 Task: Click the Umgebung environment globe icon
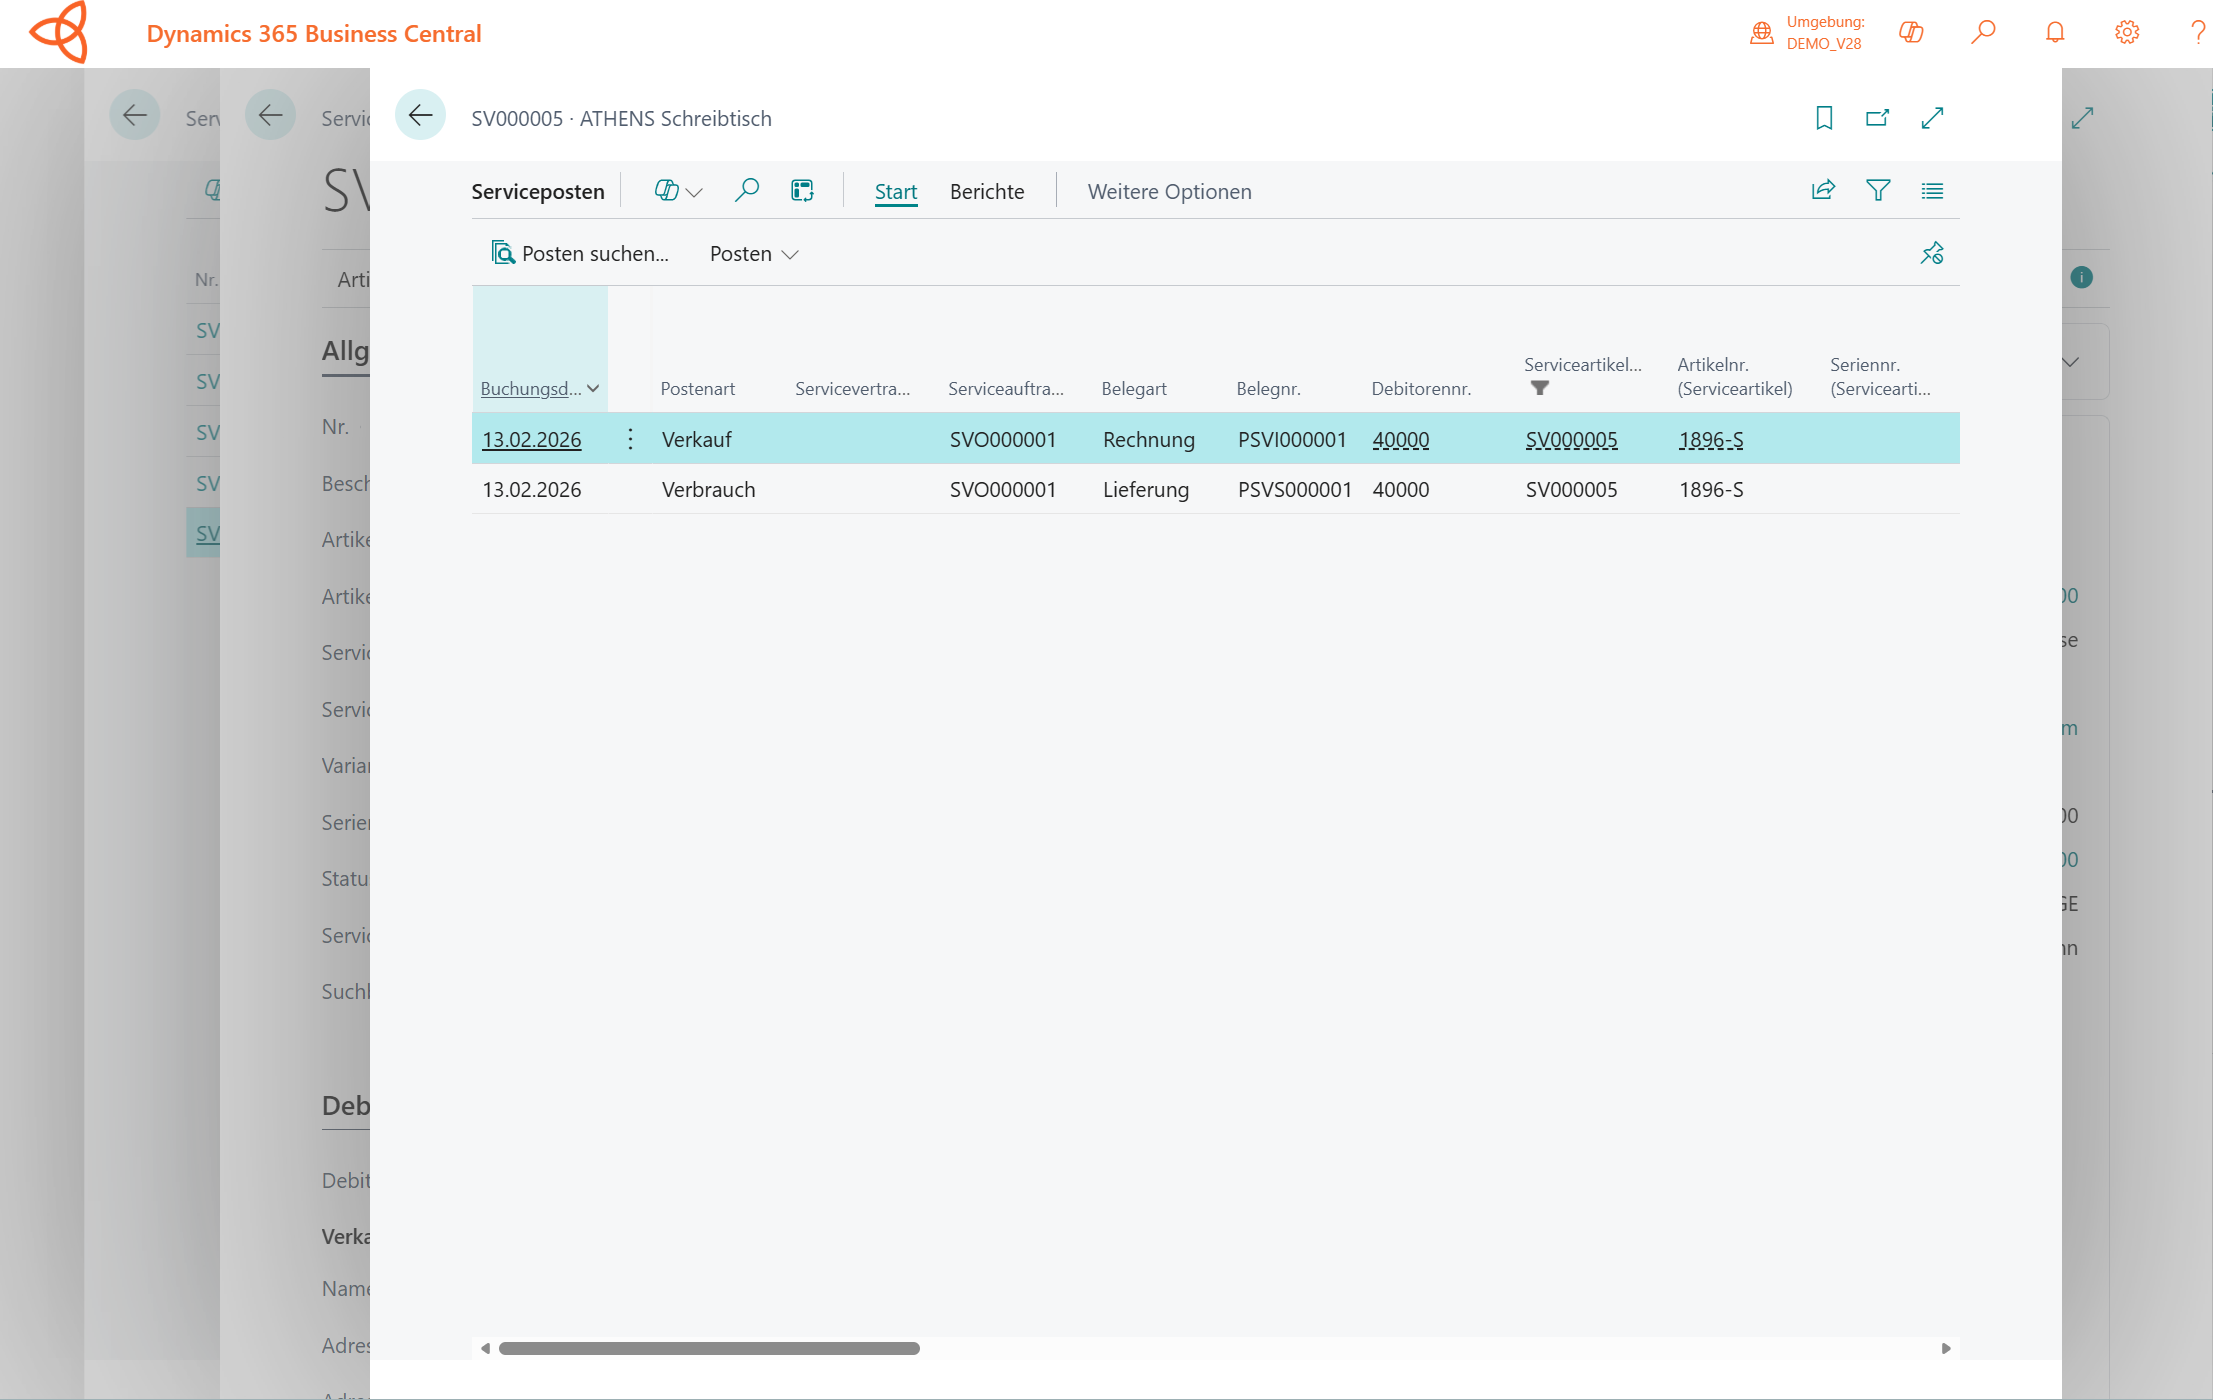(1762, 33)
